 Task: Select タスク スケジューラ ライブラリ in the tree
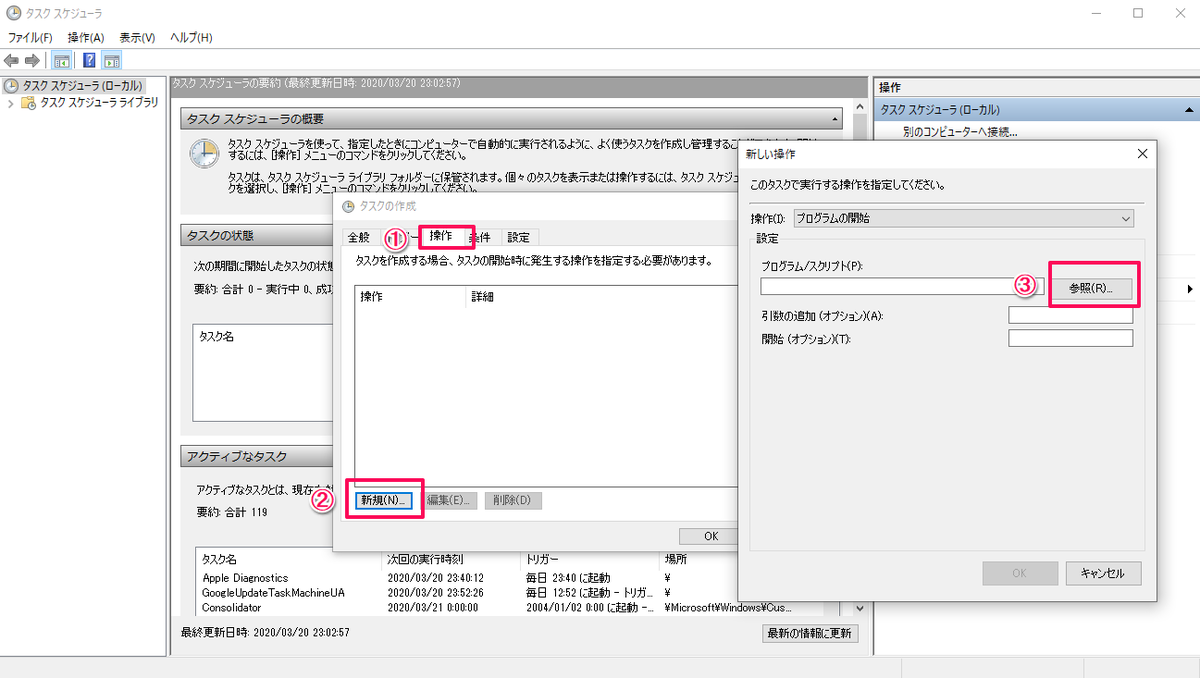[x=98, y=102]
